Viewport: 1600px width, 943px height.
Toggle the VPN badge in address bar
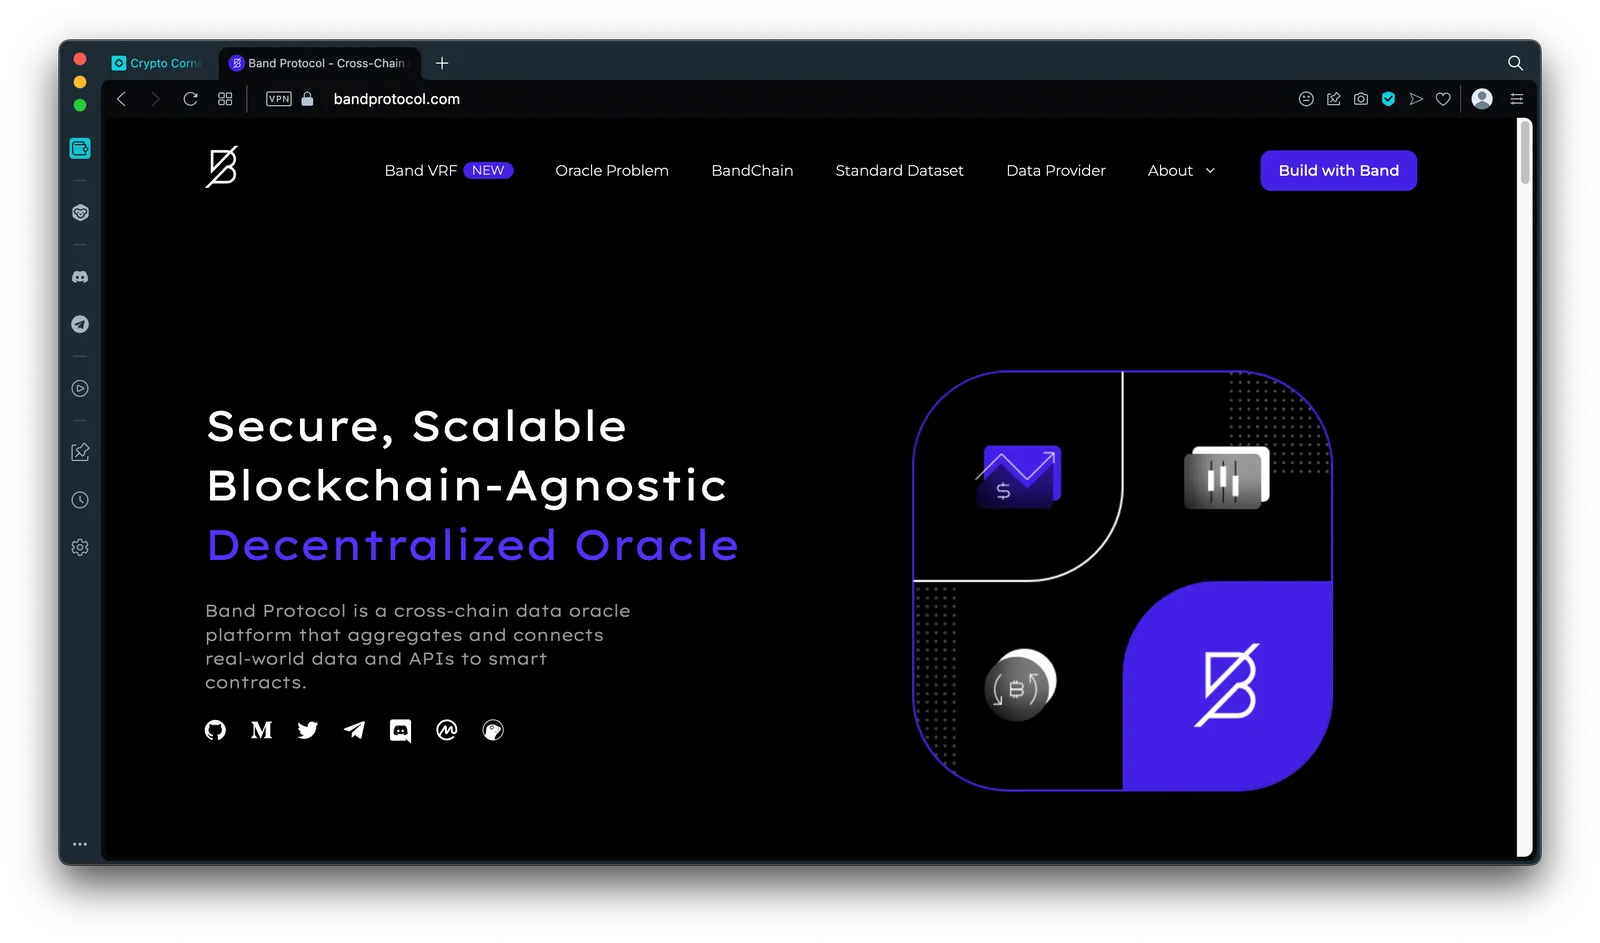click(x=279, y=99)
